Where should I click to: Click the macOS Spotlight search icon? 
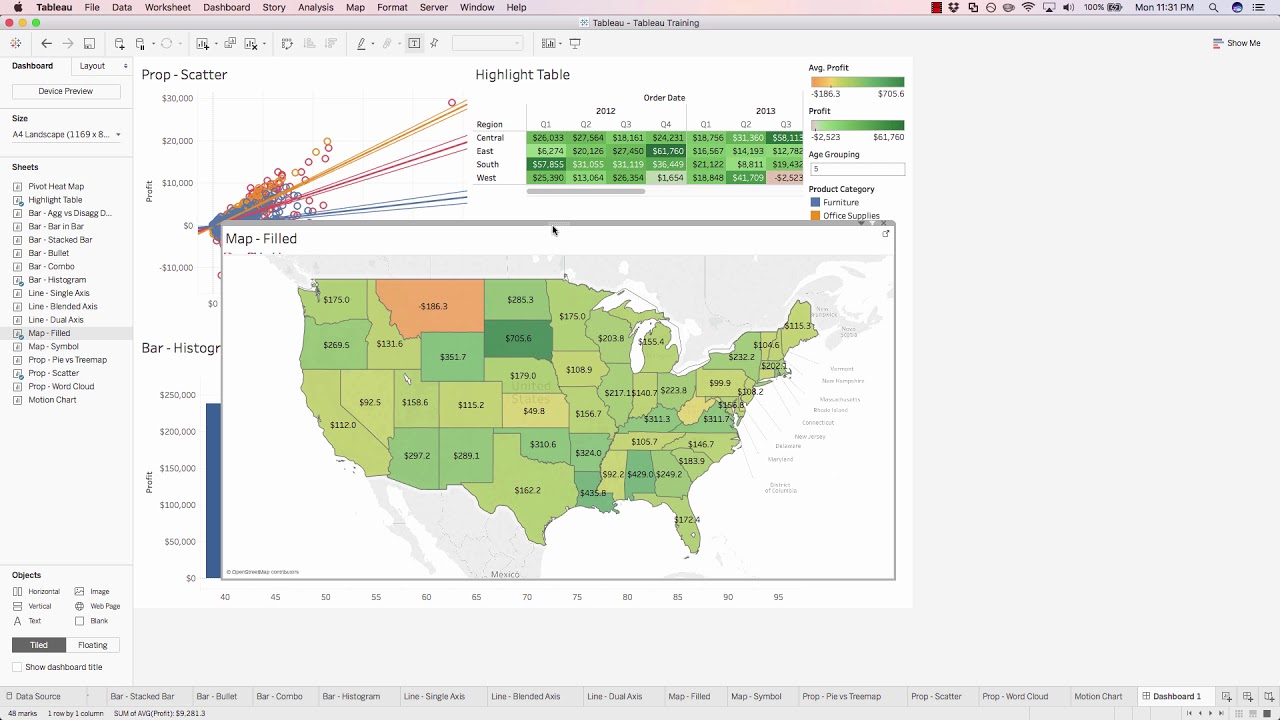pos(1213,7)
